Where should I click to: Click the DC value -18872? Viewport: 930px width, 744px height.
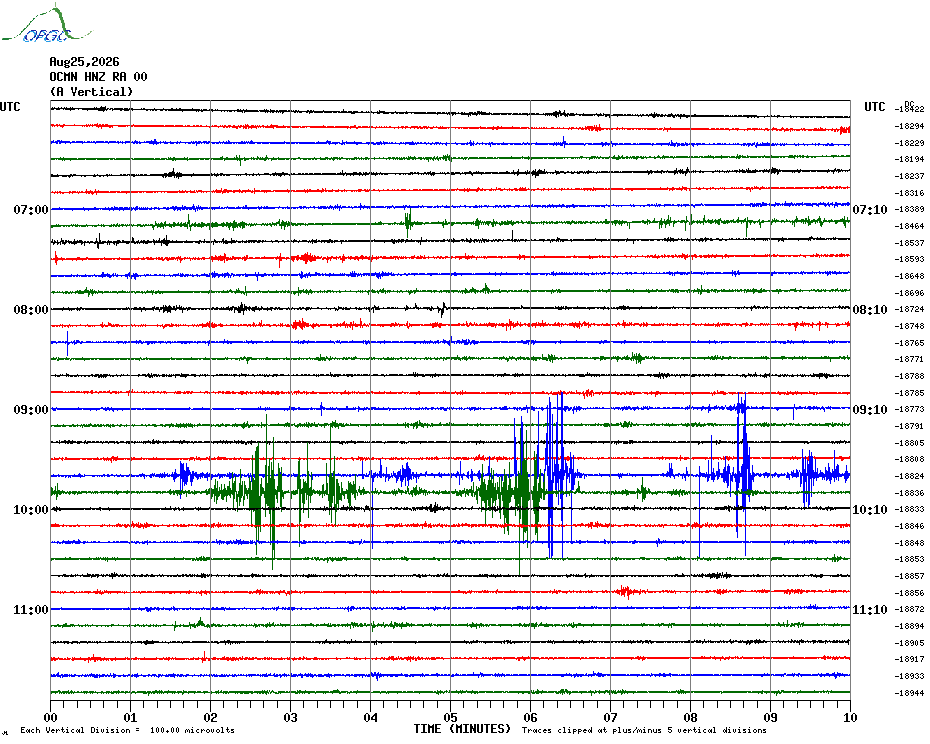click(x=909, y=609)
